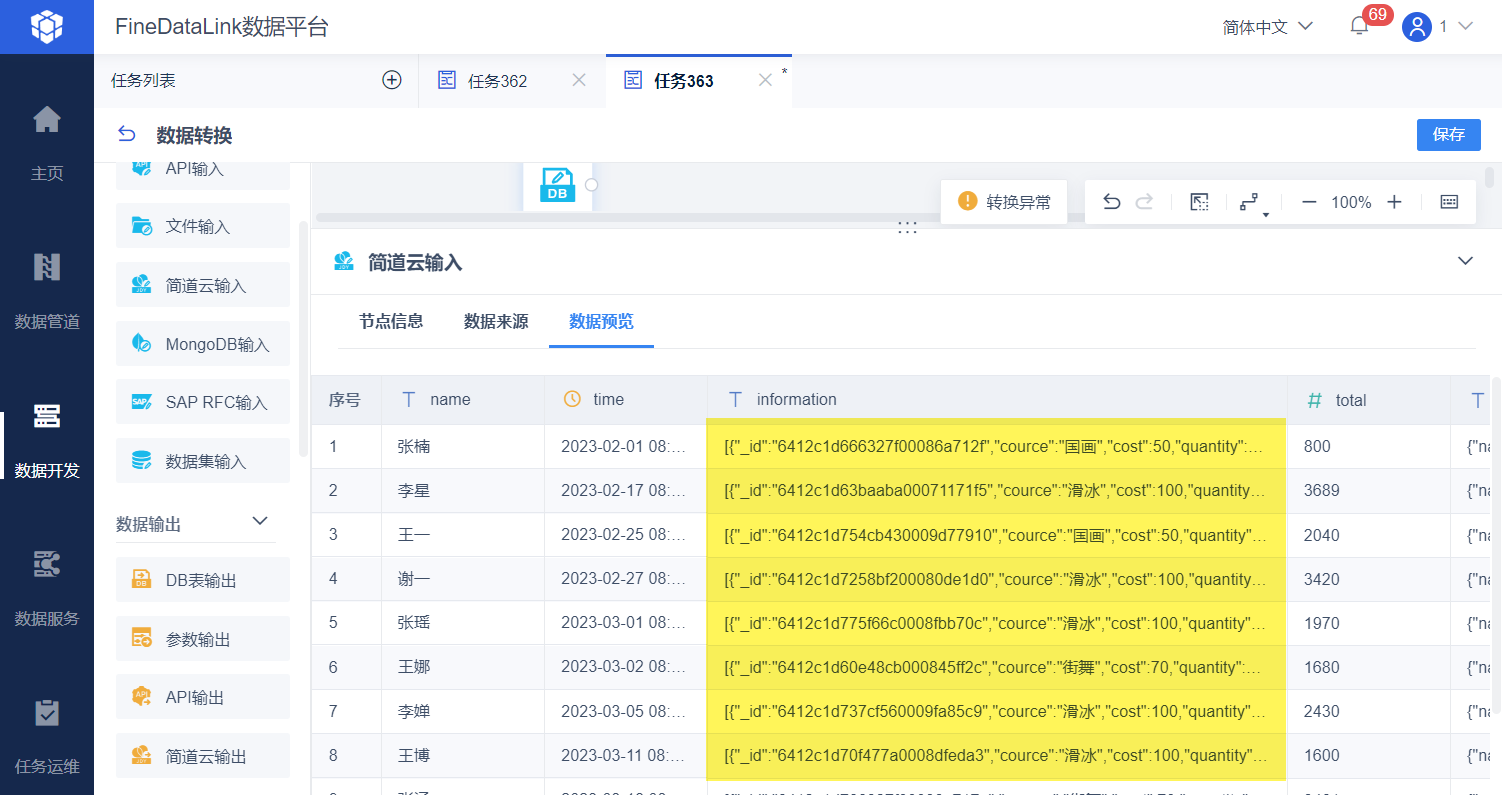Screen dimensions: 1502x795
Task: Select the 简道云输入 operator in the list
Action: (203, 285)
